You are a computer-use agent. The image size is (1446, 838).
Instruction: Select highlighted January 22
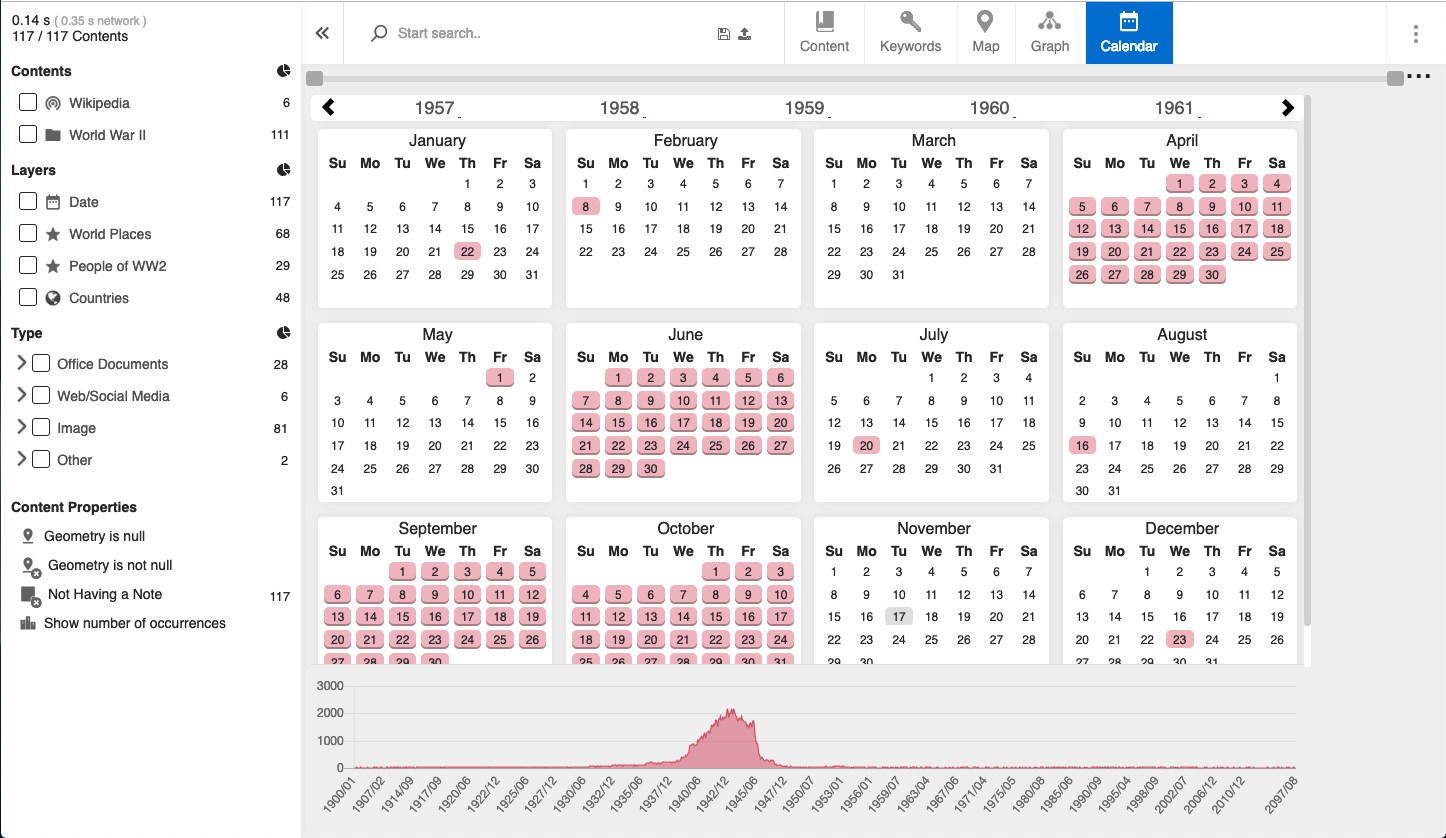467,252
